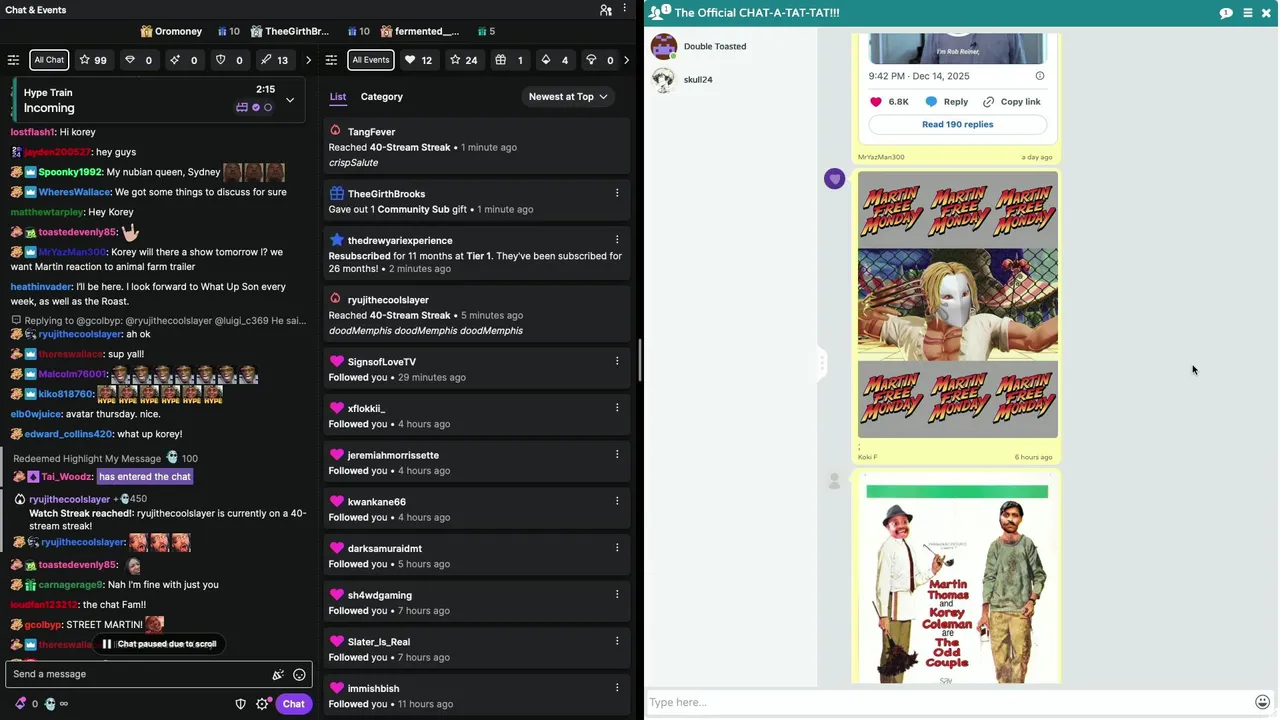Click Read 190 replies button

(x=957, y=124)
